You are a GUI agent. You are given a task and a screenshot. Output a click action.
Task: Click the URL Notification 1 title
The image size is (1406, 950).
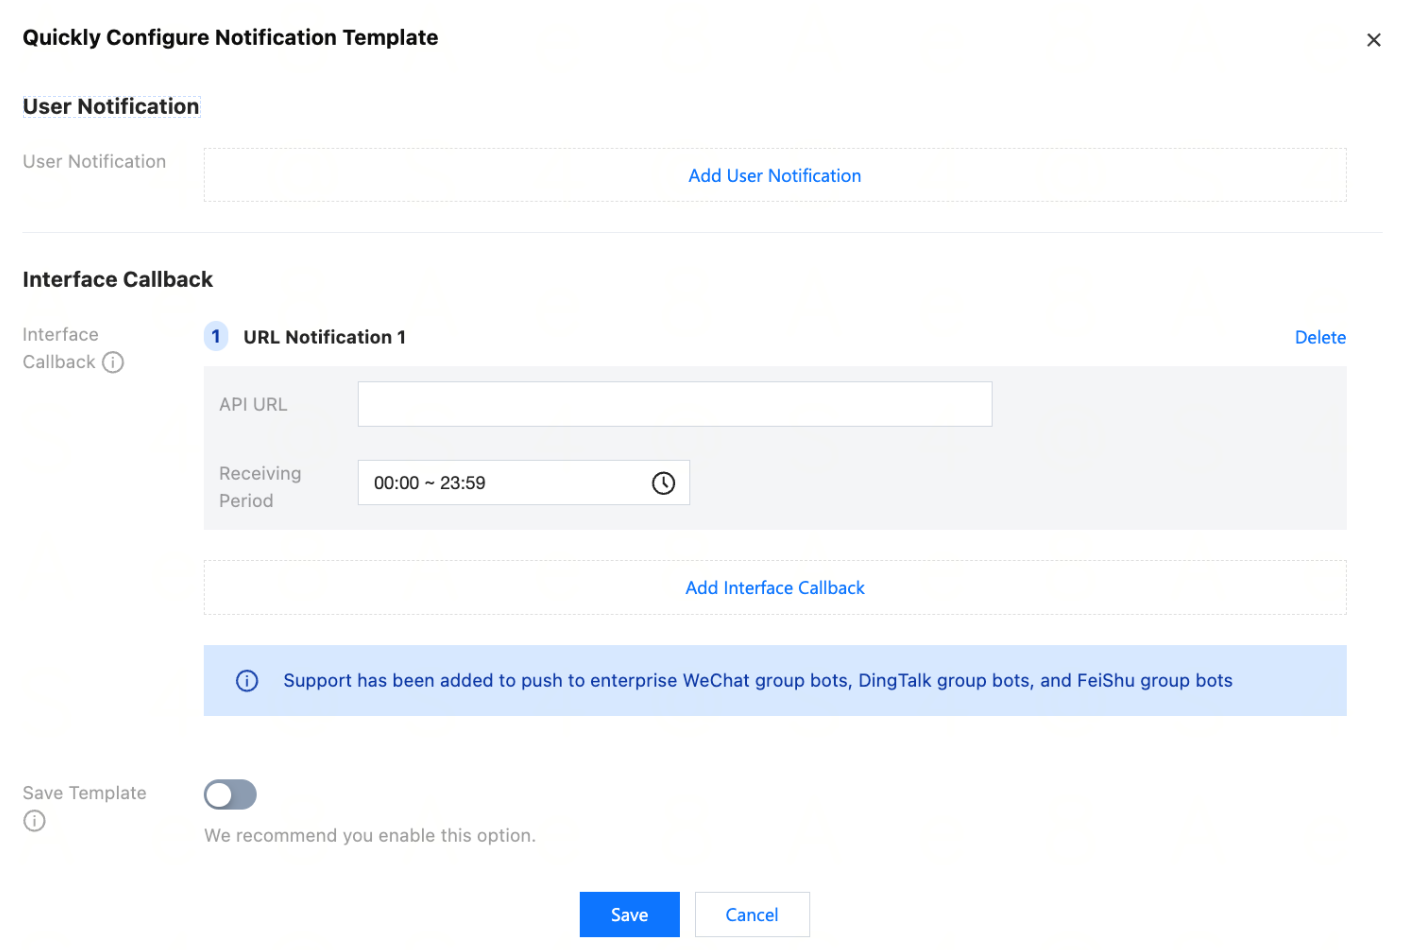324,338
